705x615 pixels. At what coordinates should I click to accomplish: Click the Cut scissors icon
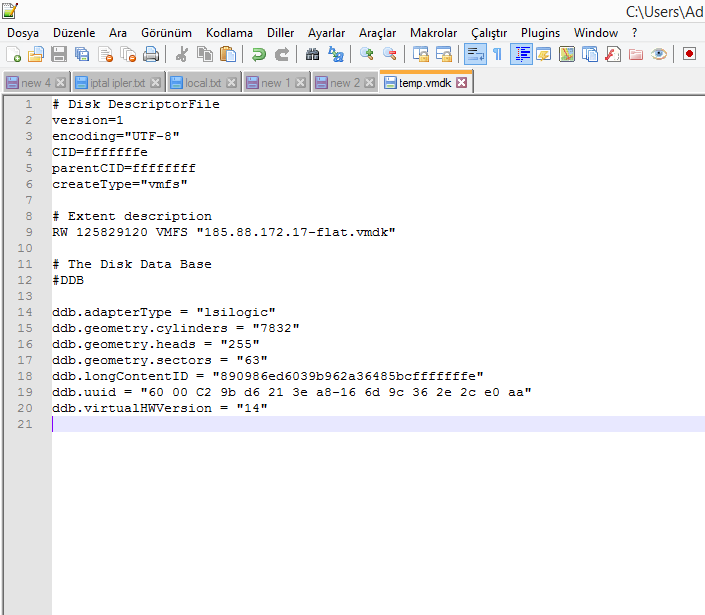[182, 54]
